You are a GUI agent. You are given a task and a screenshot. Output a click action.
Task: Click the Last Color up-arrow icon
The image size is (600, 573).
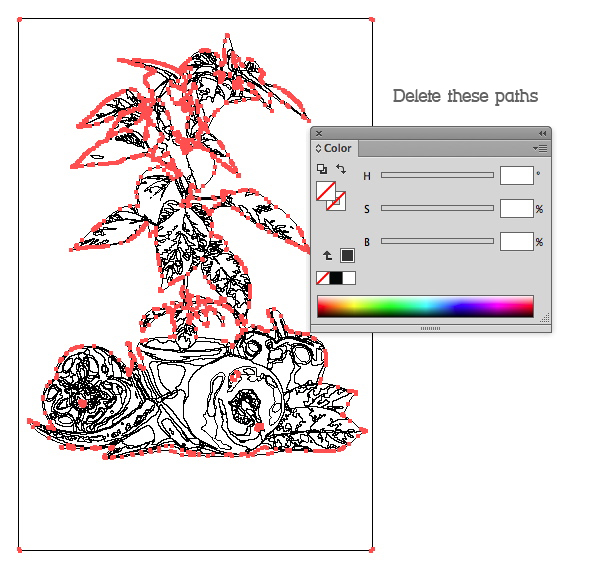point(327,255)
